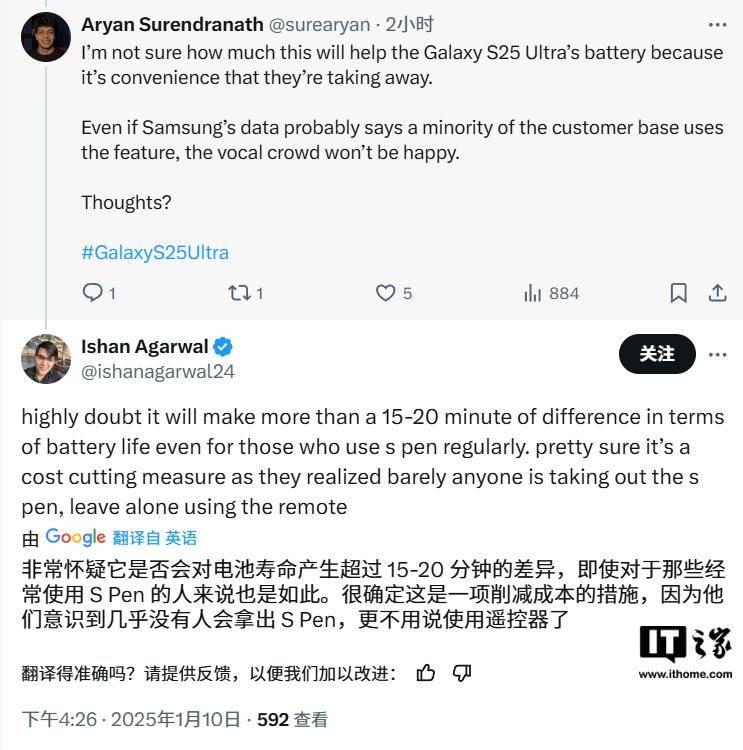
Task: Like Aryan Surendranath's tweet with heart icon
Action: 386,293
